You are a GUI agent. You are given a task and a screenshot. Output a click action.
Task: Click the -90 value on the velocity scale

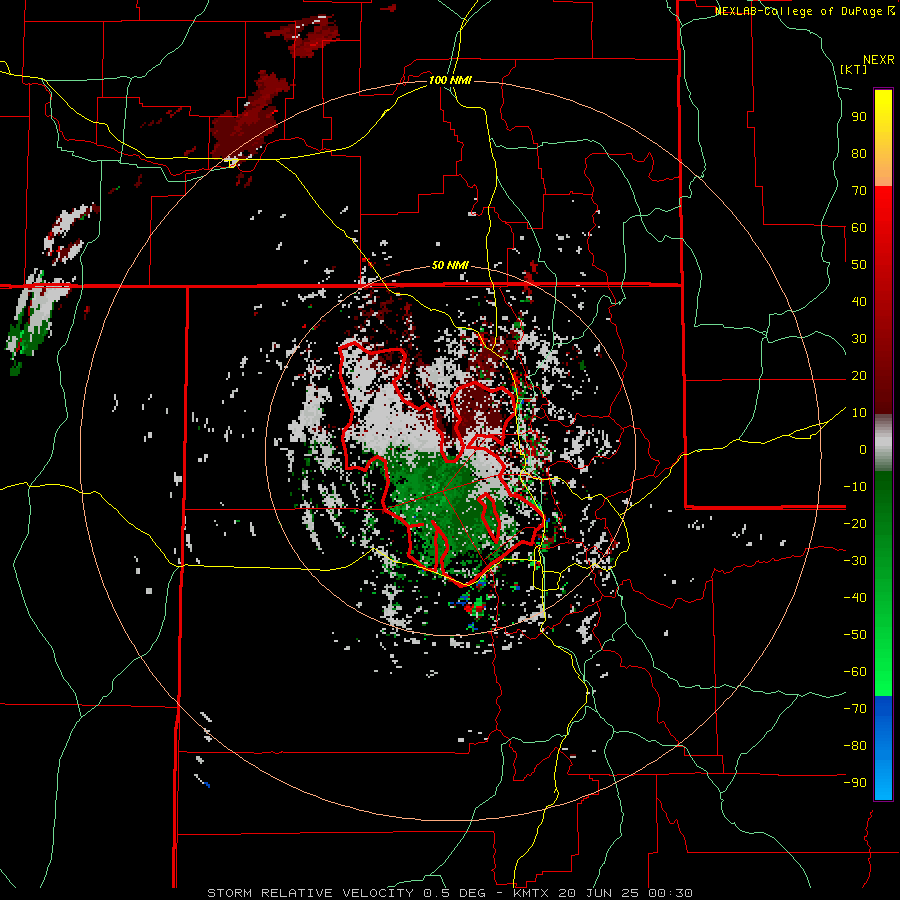point(855,782)
